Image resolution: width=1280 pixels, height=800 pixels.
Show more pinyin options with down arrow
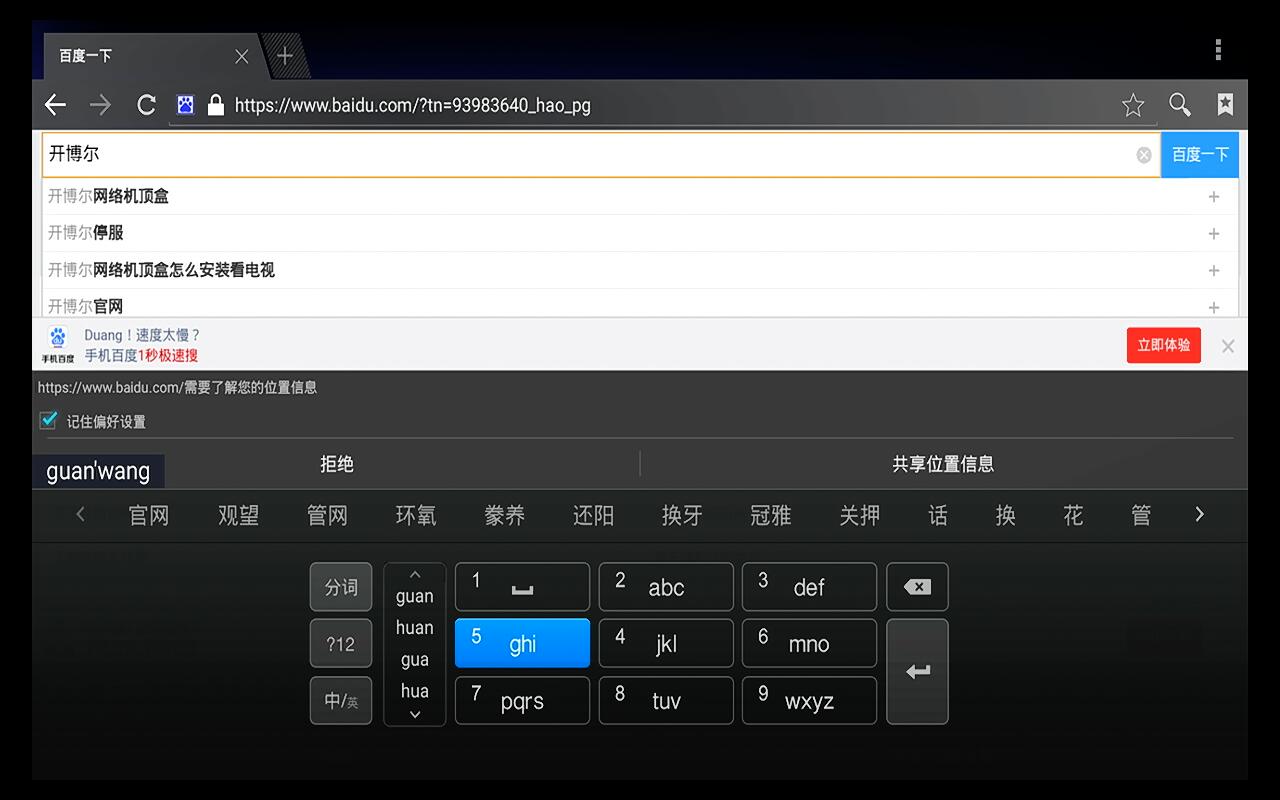414,714
